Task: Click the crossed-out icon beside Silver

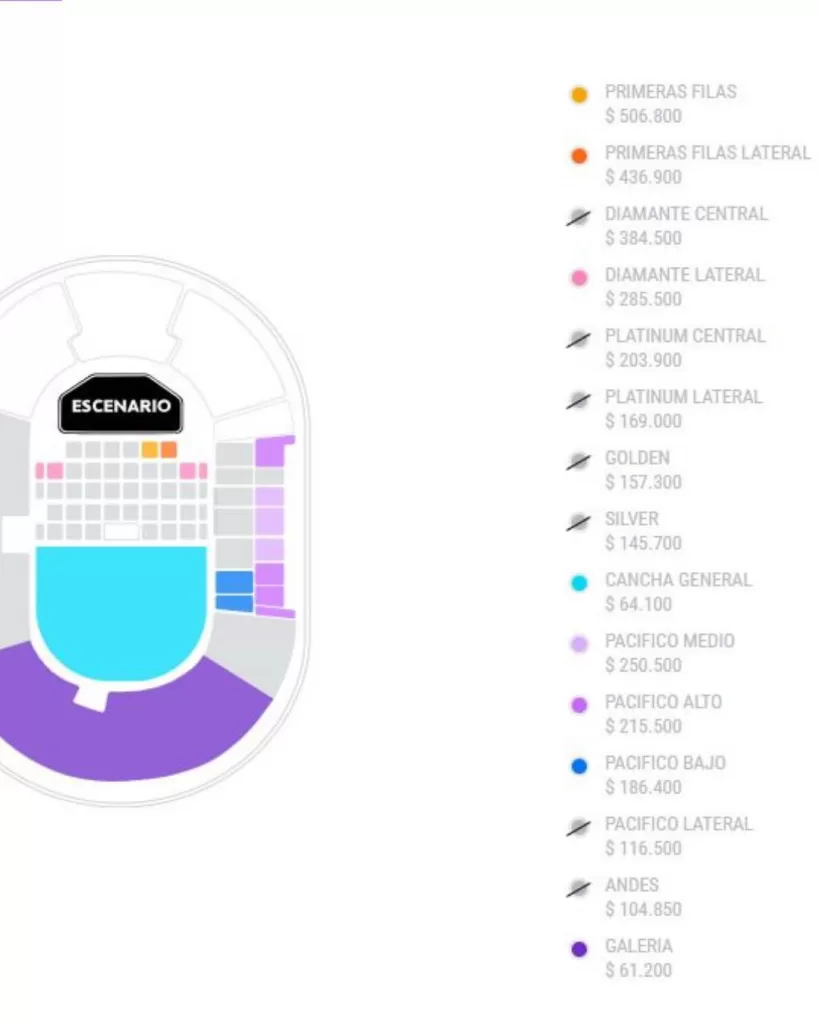Action: (578, 522)
